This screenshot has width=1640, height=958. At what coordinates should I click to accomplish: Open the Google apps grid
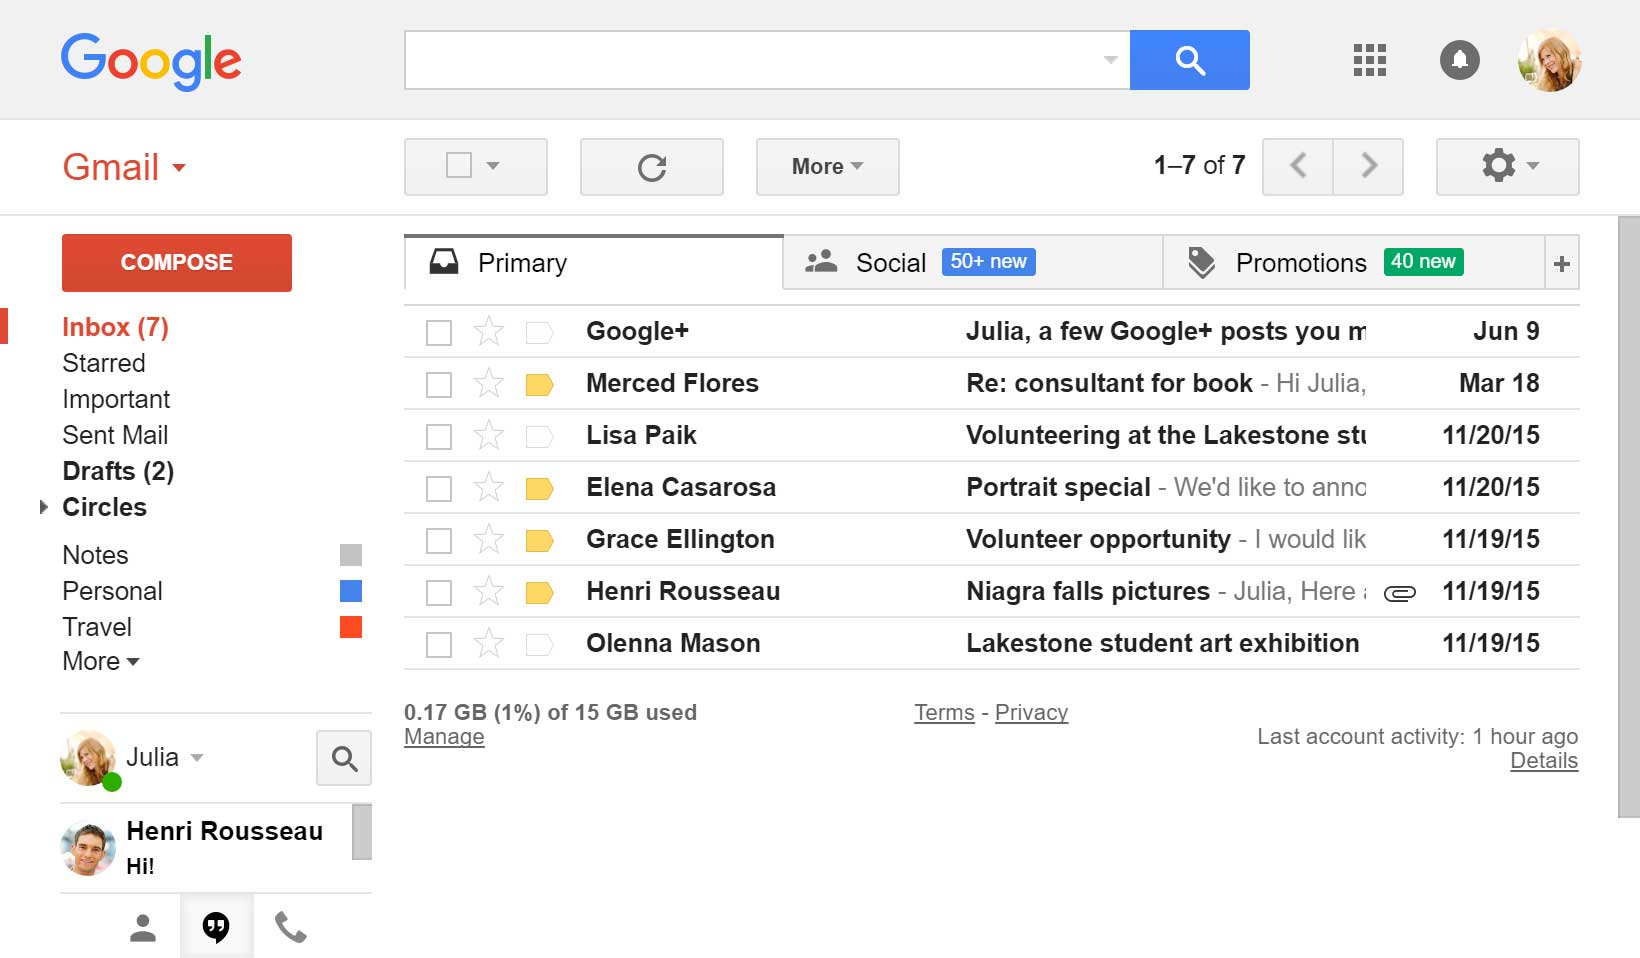(x=1369, y=60)
